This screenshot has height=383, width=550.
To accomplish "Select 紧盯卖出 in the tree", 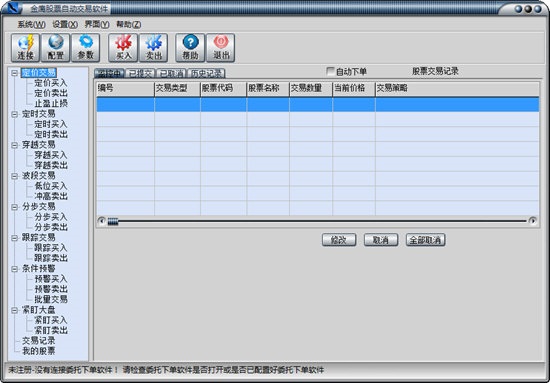I will coord(51,330).
